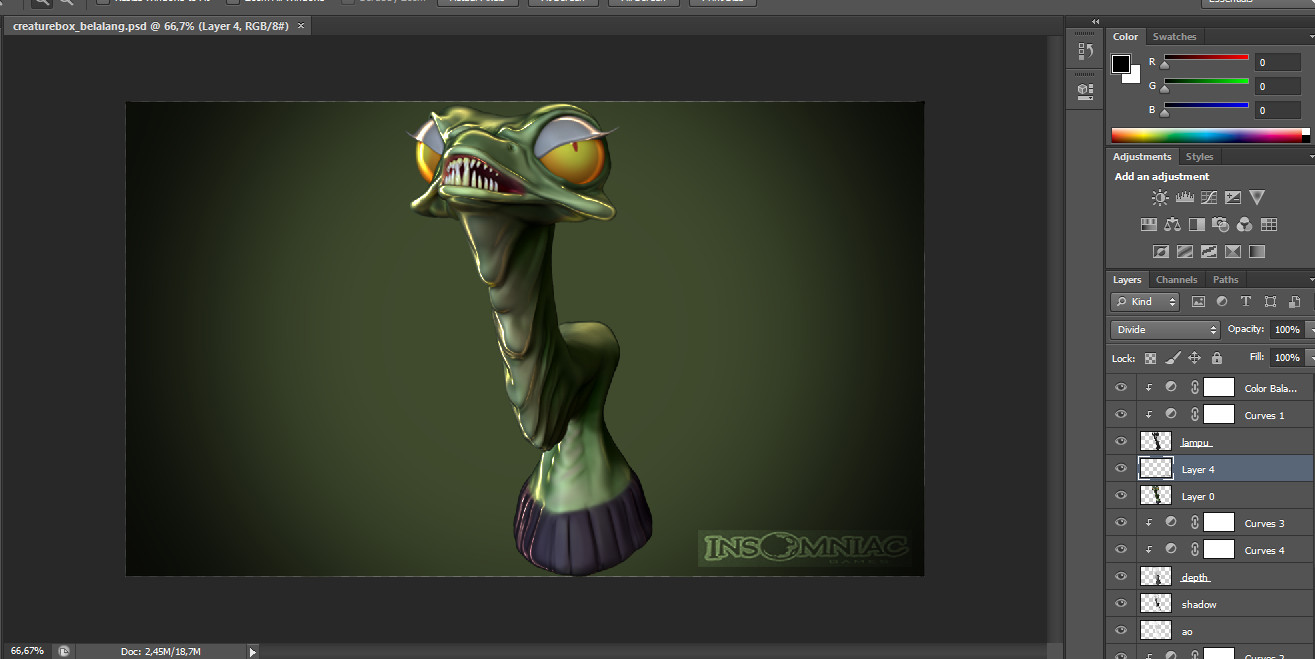This screenshot has width=1315, height=659.
Task: Filter layers by shape layers
Action: (x=1270, y=302)
